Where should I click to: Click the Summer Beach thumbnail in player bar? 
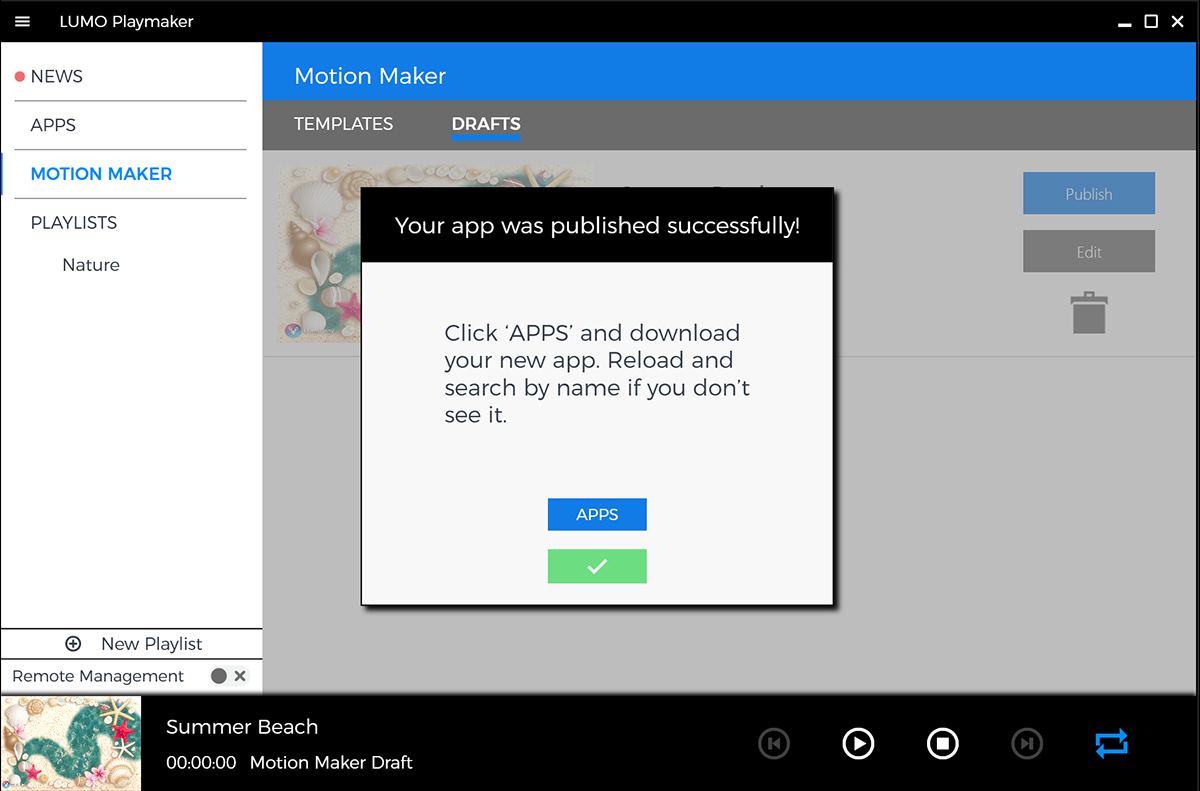pyautogui.click(x=71, y=743)
